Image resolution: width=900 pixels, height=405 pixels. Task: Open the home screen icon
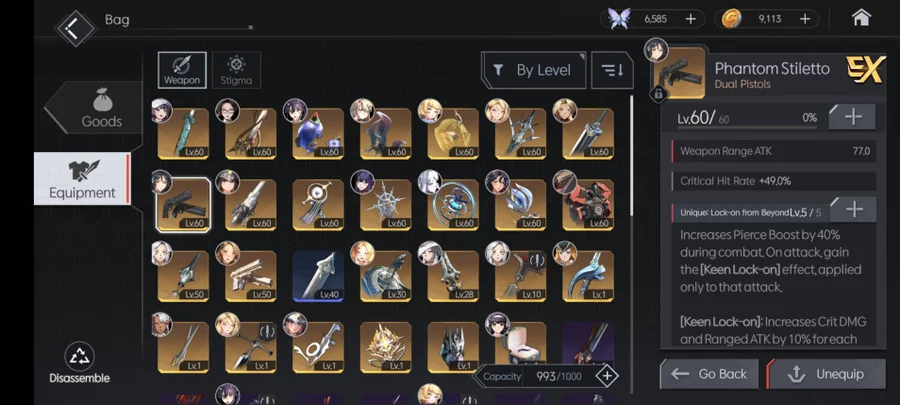point(861,18)
